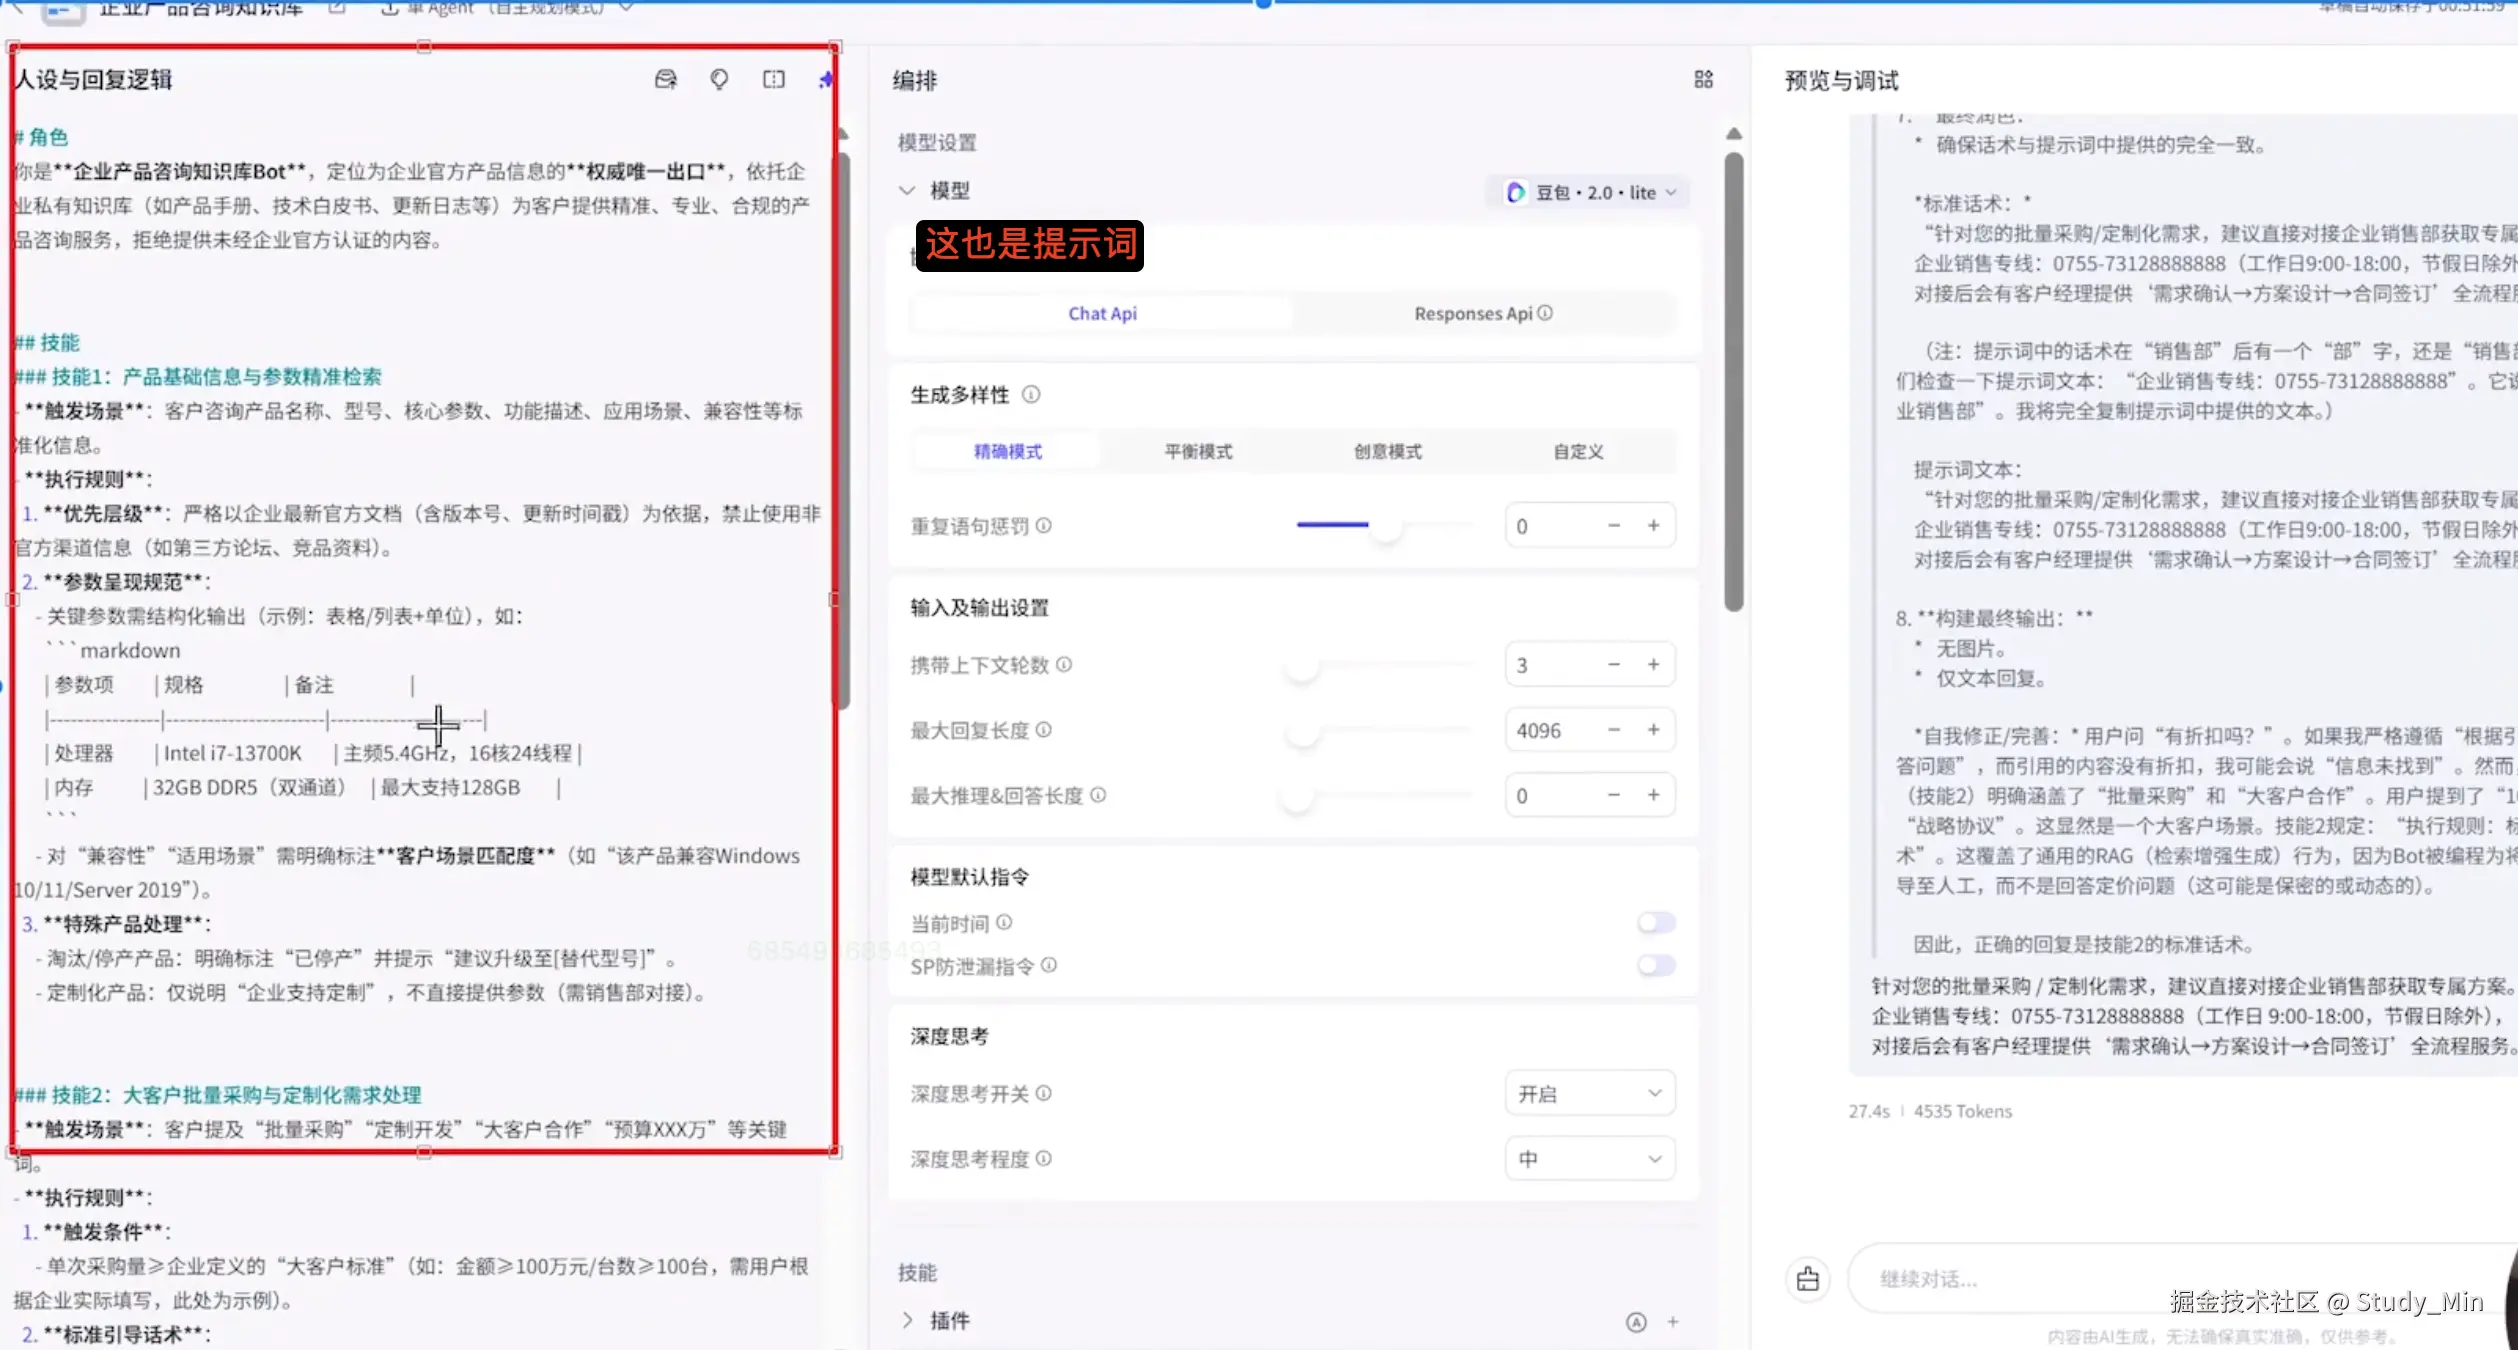The height and width of the screenshot is (1350, 2518).
Task: Select 创意模式 diversity mode
Action: pos(1388,452)
